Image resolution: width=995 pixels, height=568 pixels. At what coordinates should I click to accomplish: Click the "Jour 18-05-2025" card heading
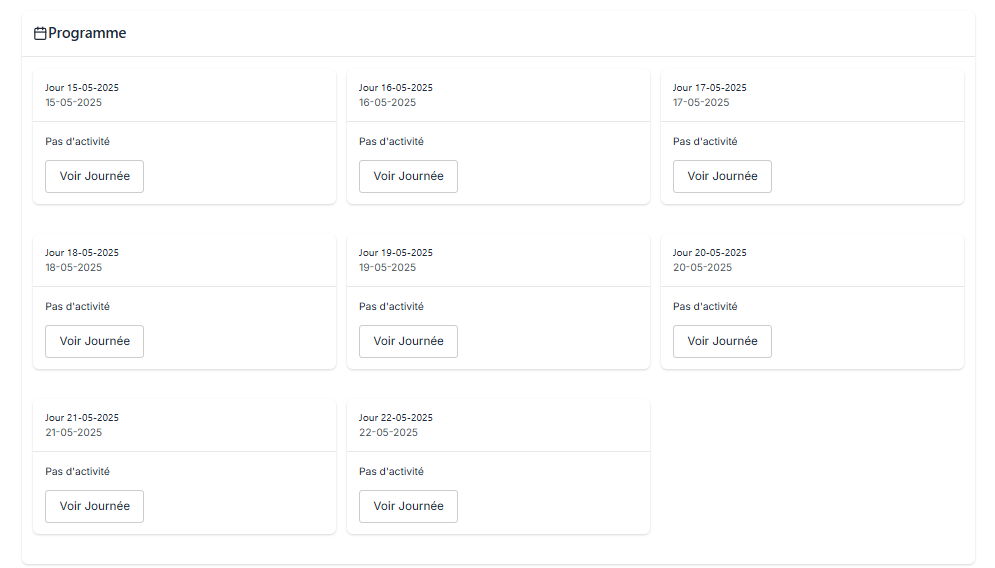click(x=82, y=253)
